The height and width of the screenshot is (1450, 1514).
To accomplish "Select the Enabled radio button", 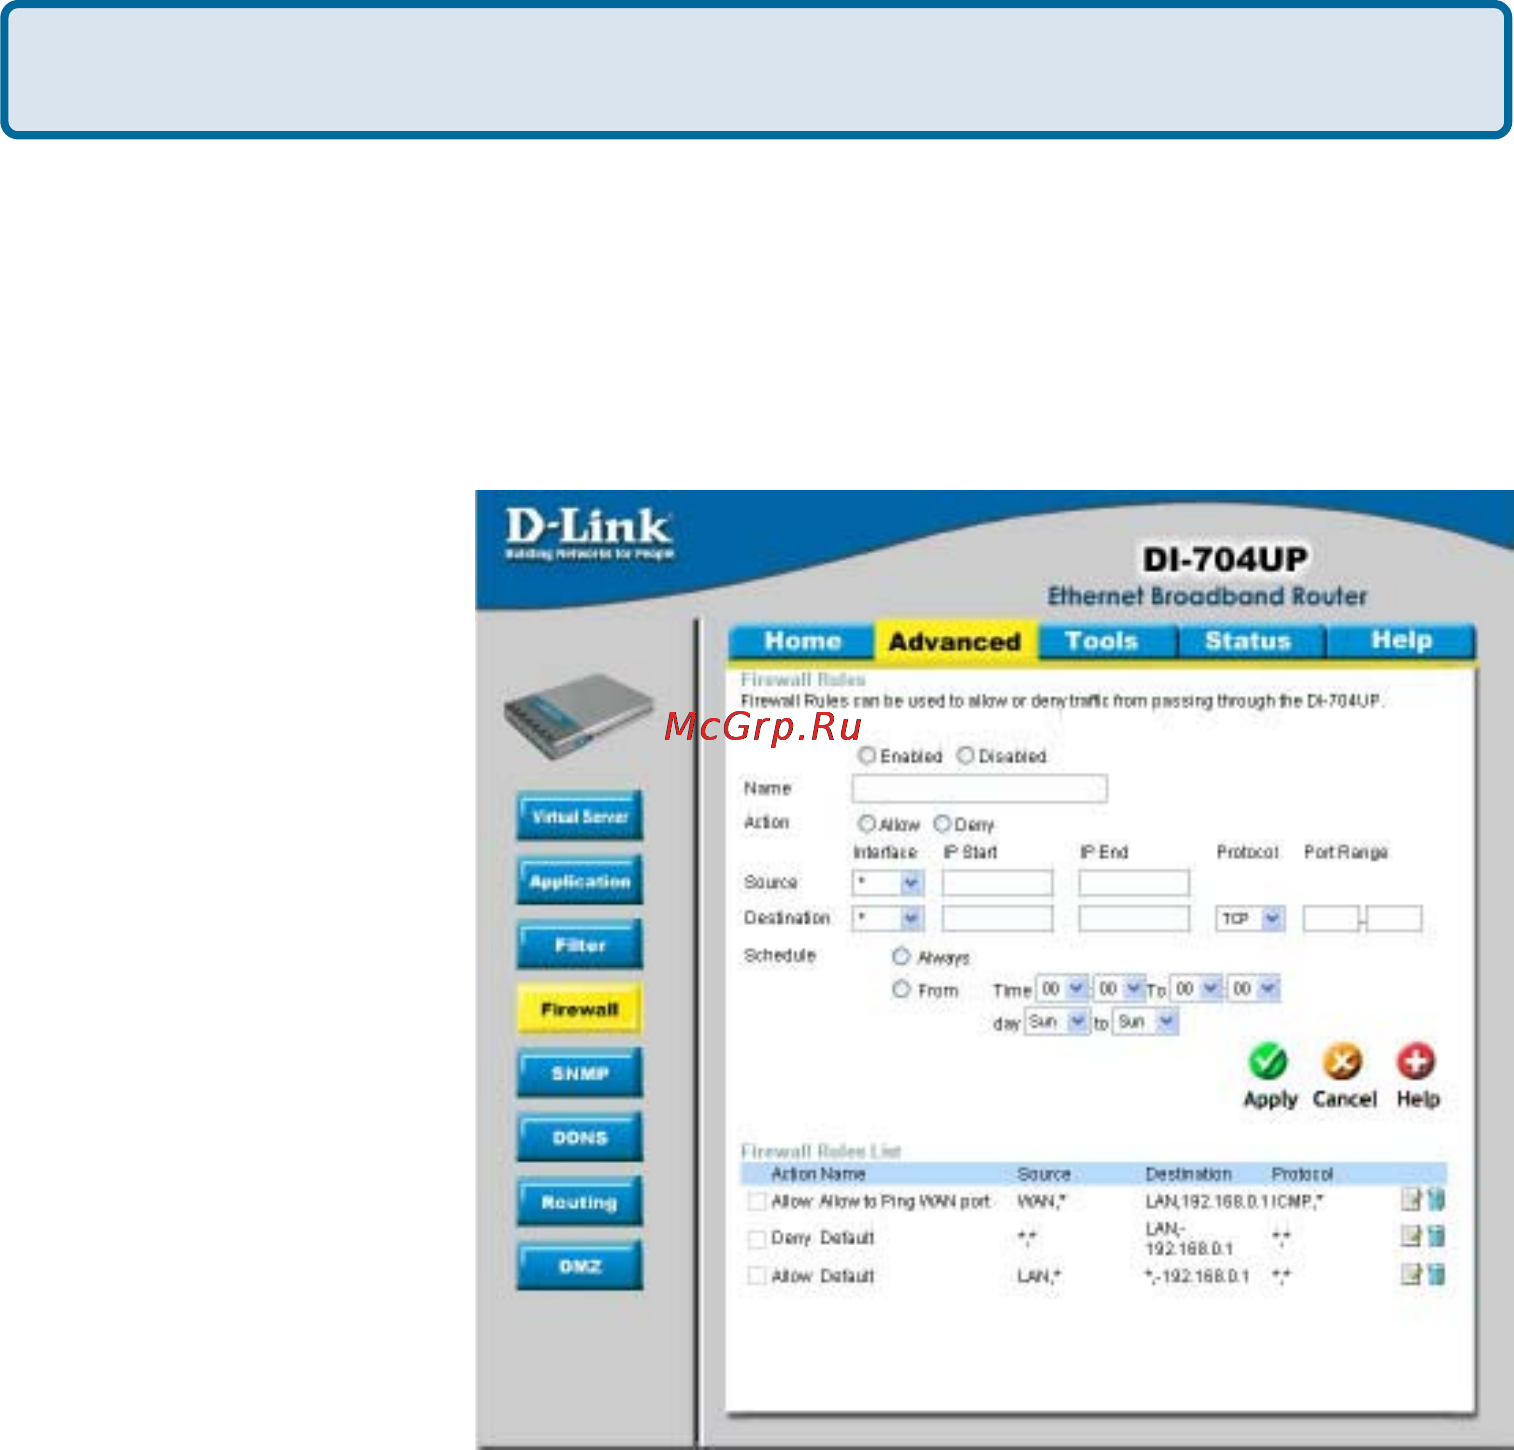I will [x=867, y=756].
